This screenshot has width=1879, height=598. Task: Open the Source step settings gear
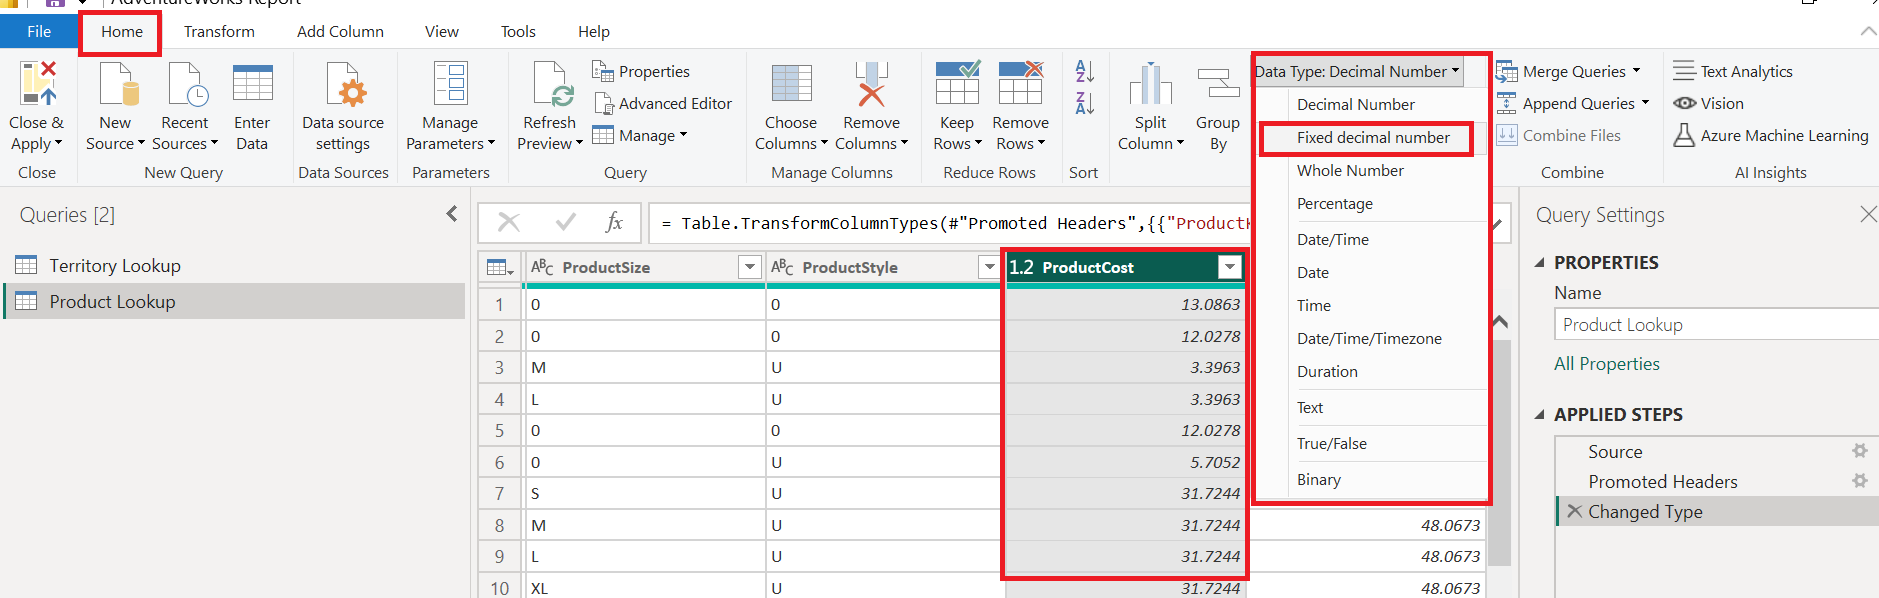tap(1860, 451)
